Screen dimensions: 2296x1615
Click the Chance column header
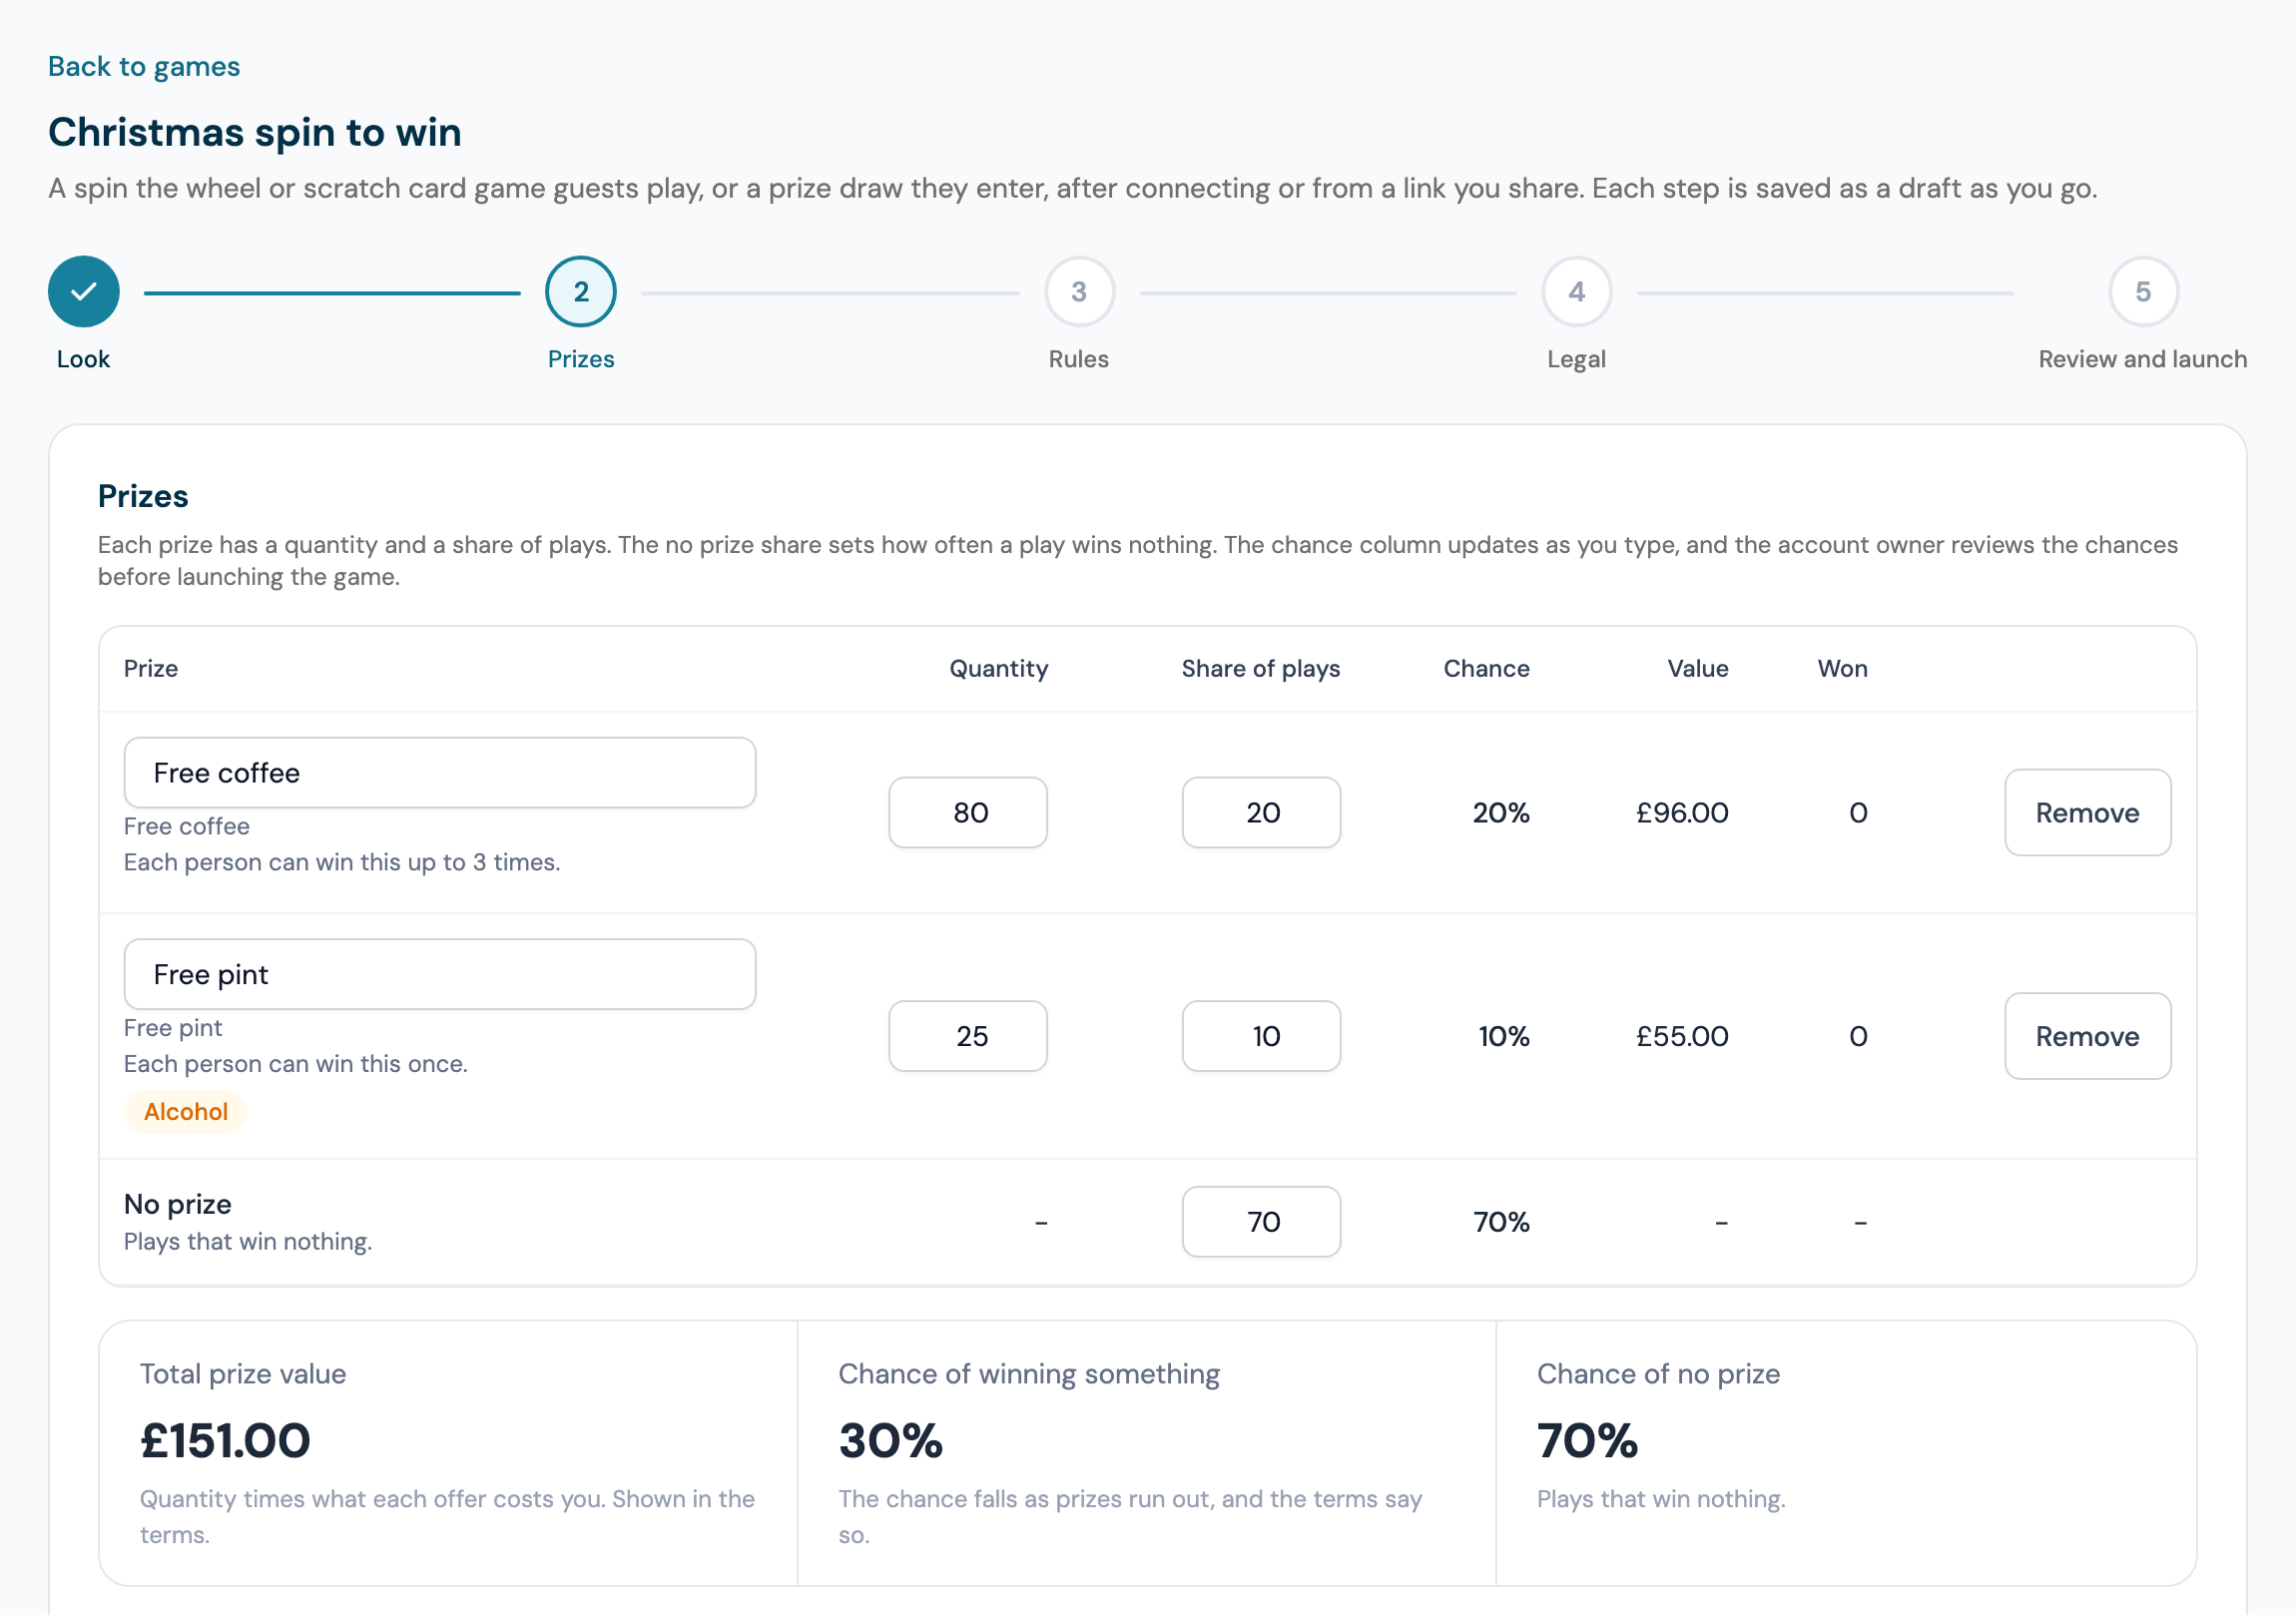click(1487, 669)
